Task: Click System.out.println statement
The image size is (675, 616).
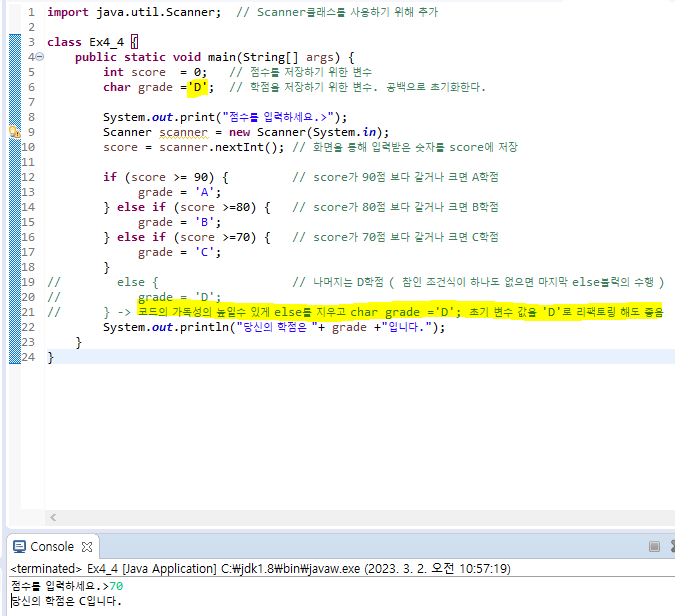Action: pos(274,327)
